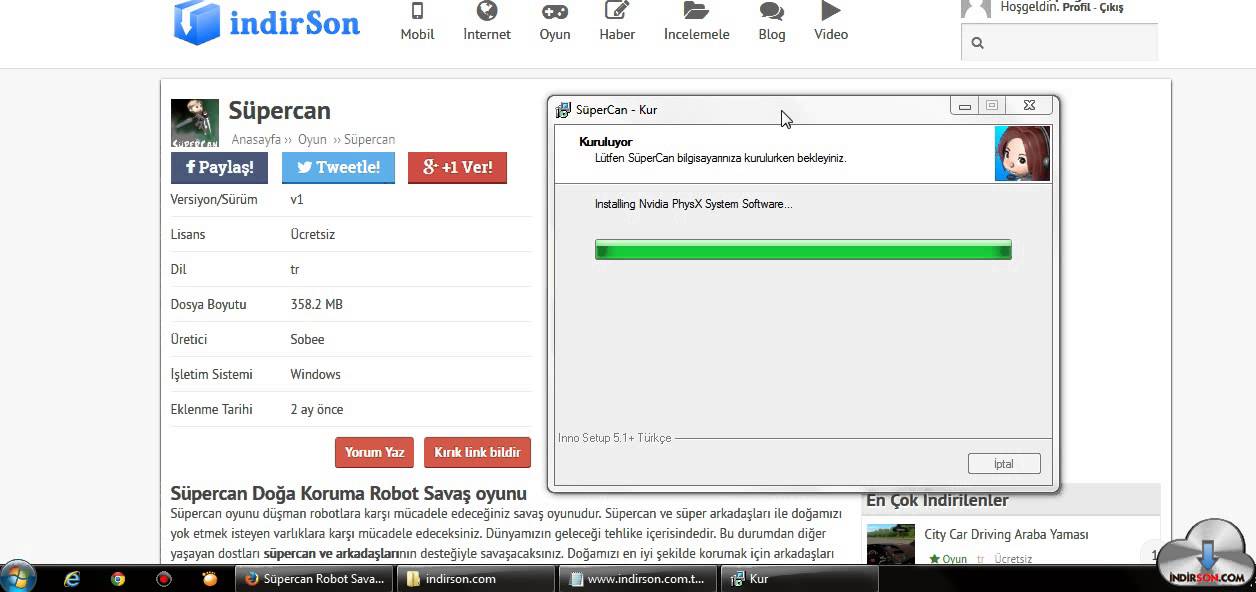Share via Facebook Paylaş! button
This screenshot has height=592, width=1256.
[219, 167]
